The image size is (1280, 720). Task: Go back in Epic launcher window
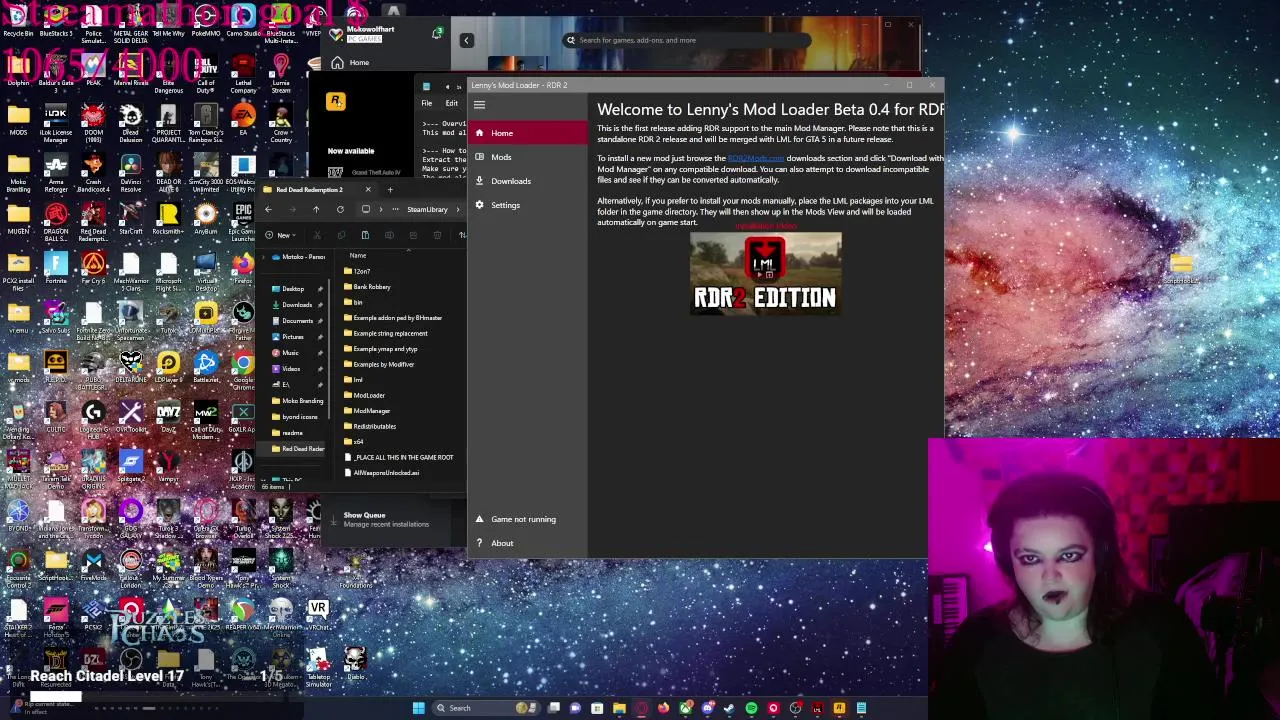(466, 40)
